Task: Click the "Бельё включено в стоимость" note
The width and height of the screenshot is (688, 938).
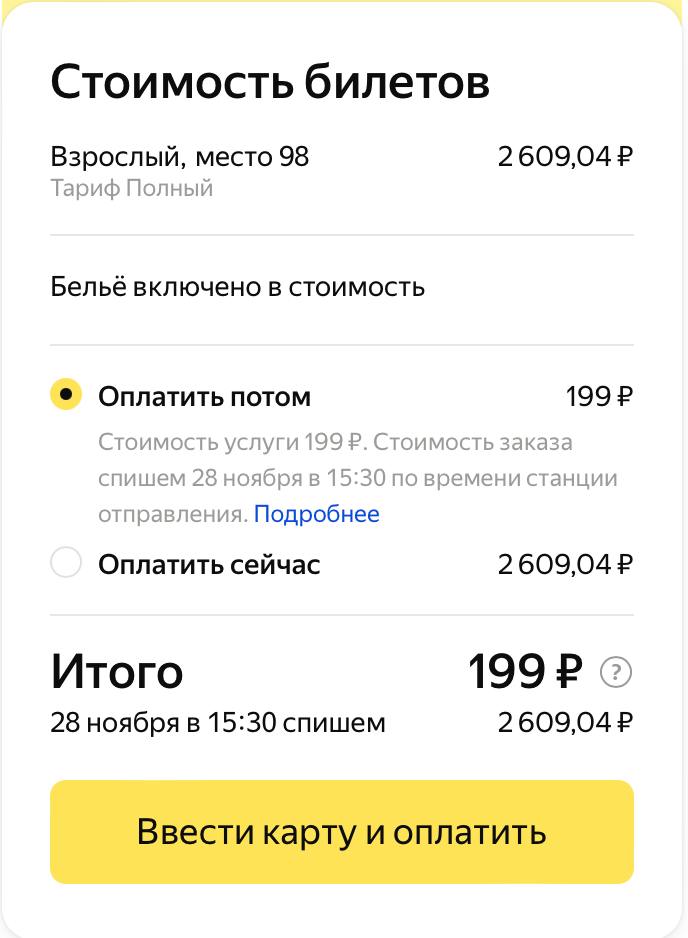Action: (238, 288)
